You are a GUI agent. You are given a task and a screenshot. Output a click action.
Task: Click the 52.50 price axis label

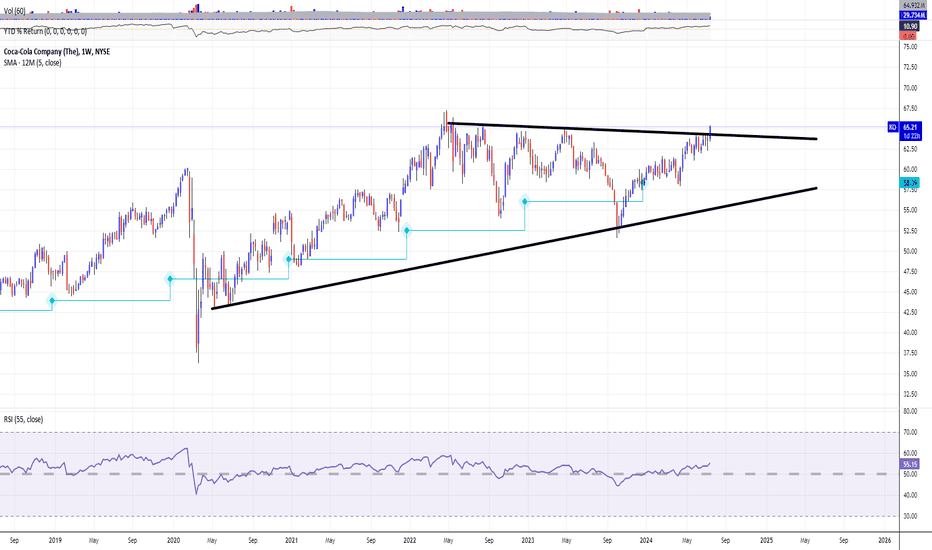[x=910, y=231]
